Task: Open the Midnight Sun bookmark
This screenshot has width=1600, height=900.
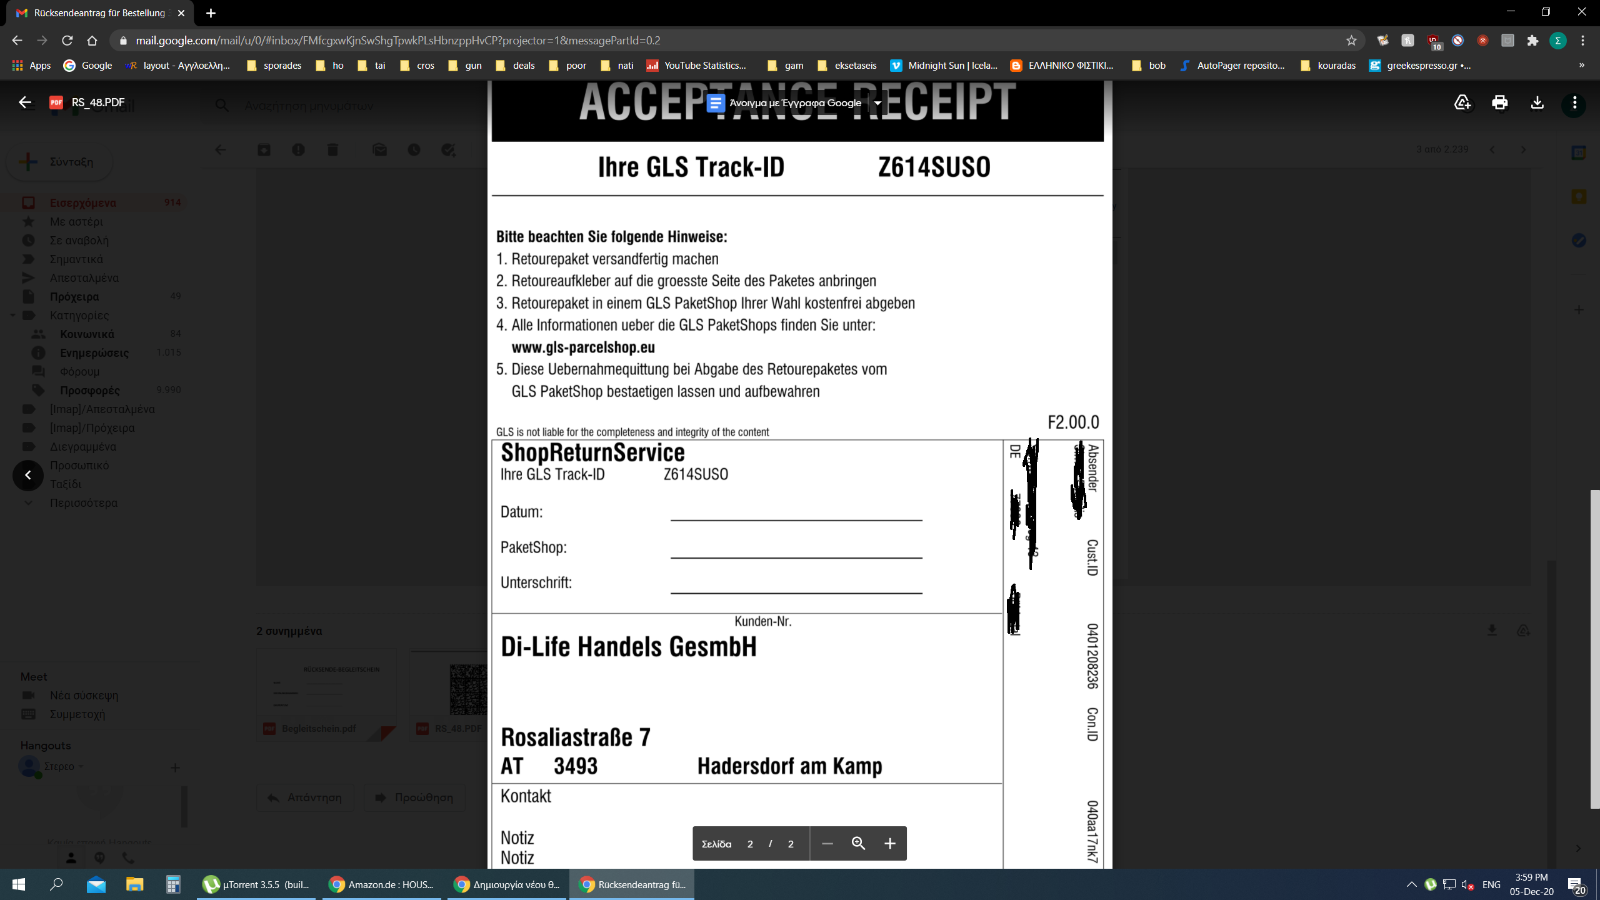Action: click(944, 65)
